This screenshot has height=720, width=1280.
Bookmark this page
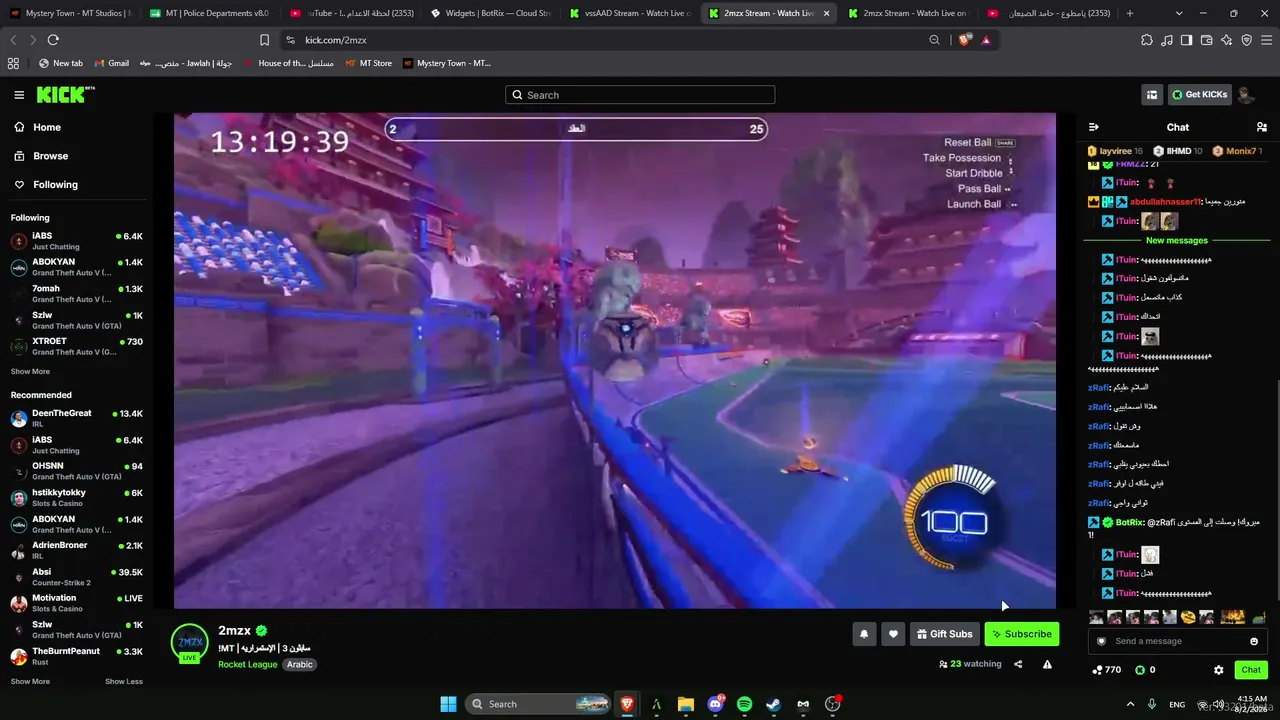point(264,40)
